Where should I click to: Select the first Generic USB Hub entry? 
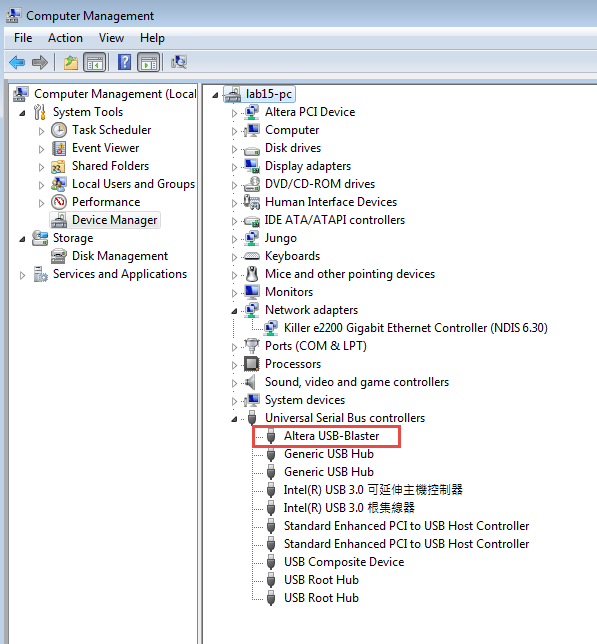coord(329,454)
